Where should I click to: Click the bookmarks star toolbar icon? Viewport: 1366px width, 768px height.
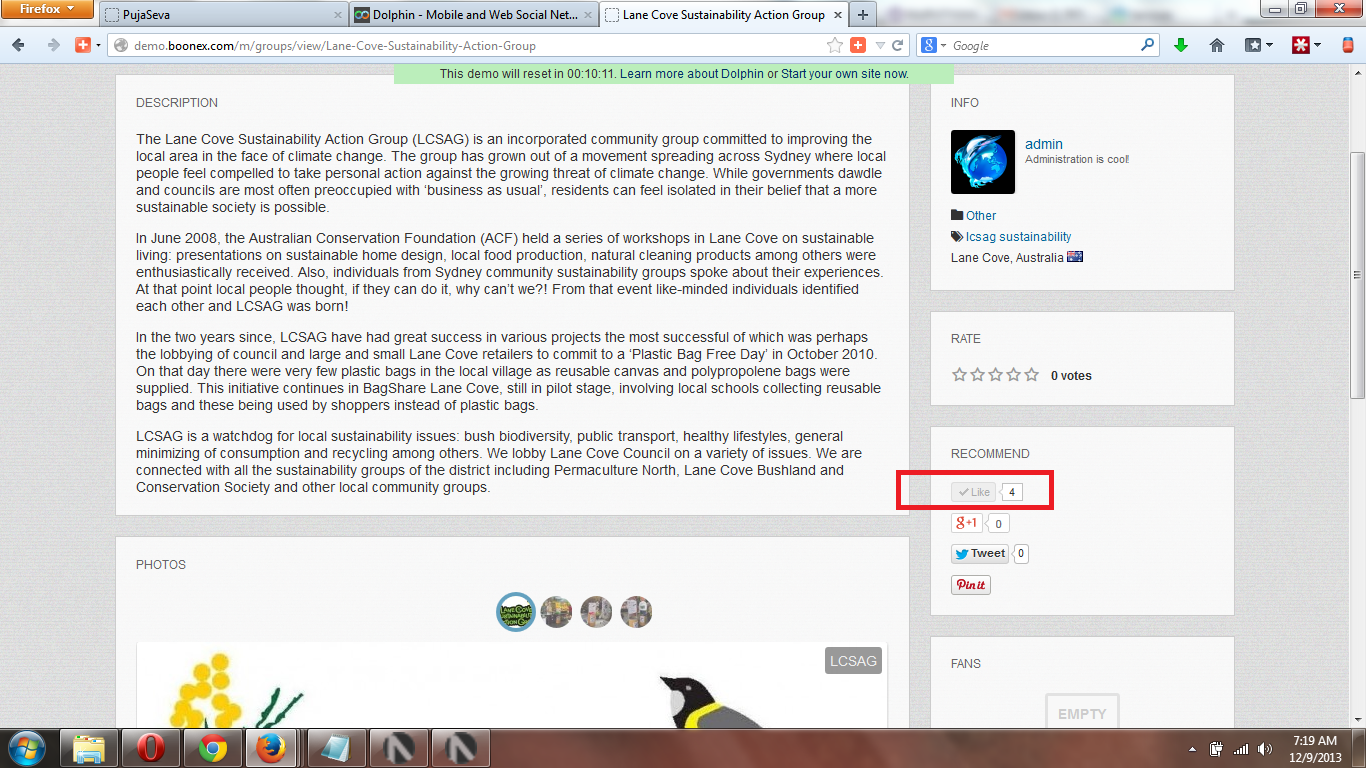[x=1253, y=45]
